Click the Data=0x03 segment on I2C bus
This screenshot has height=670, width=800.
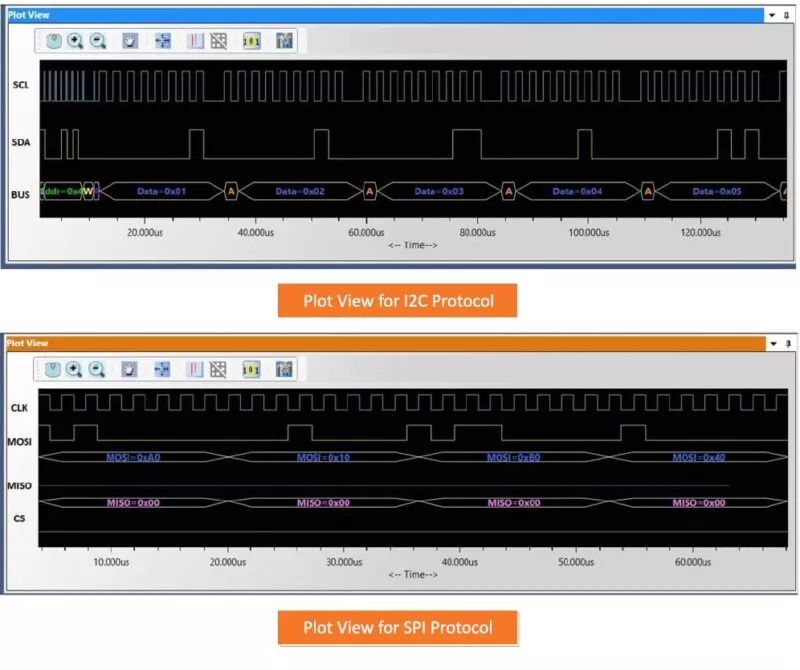(x=440, y=191)
